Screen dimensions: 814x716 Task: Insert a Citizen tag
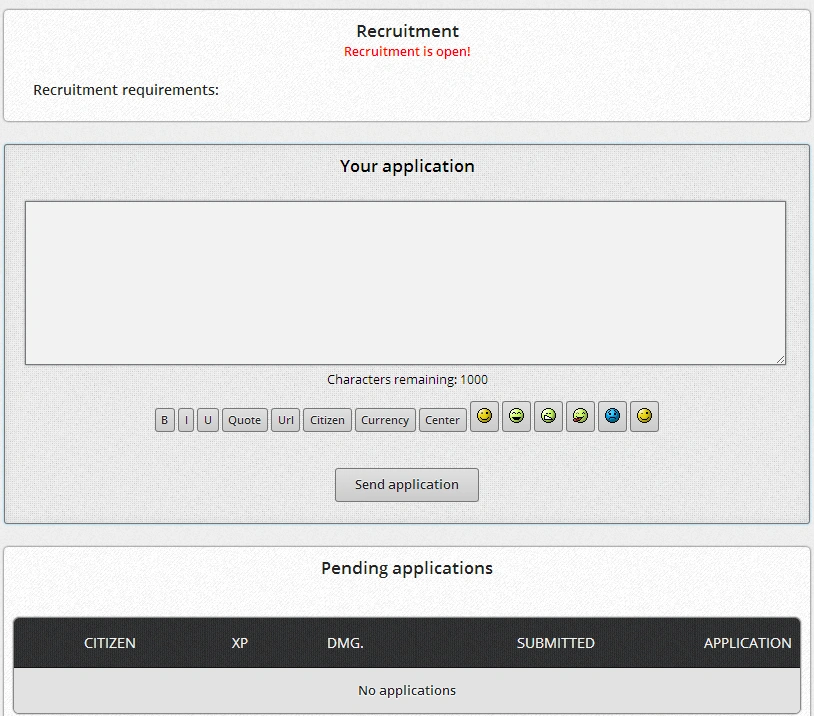[327, 420]
